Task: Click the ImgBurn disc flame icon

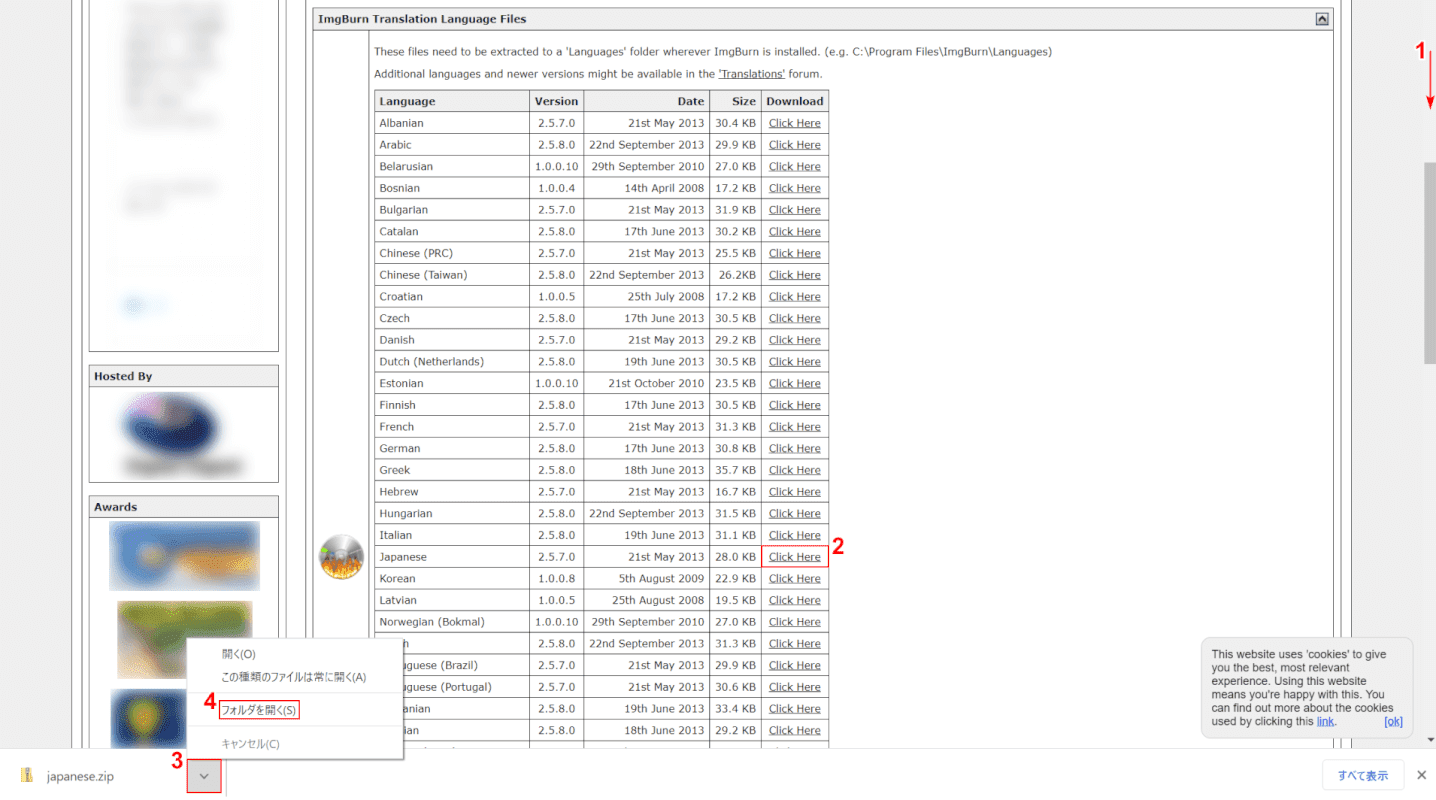Action: click(x=341, y=557)
